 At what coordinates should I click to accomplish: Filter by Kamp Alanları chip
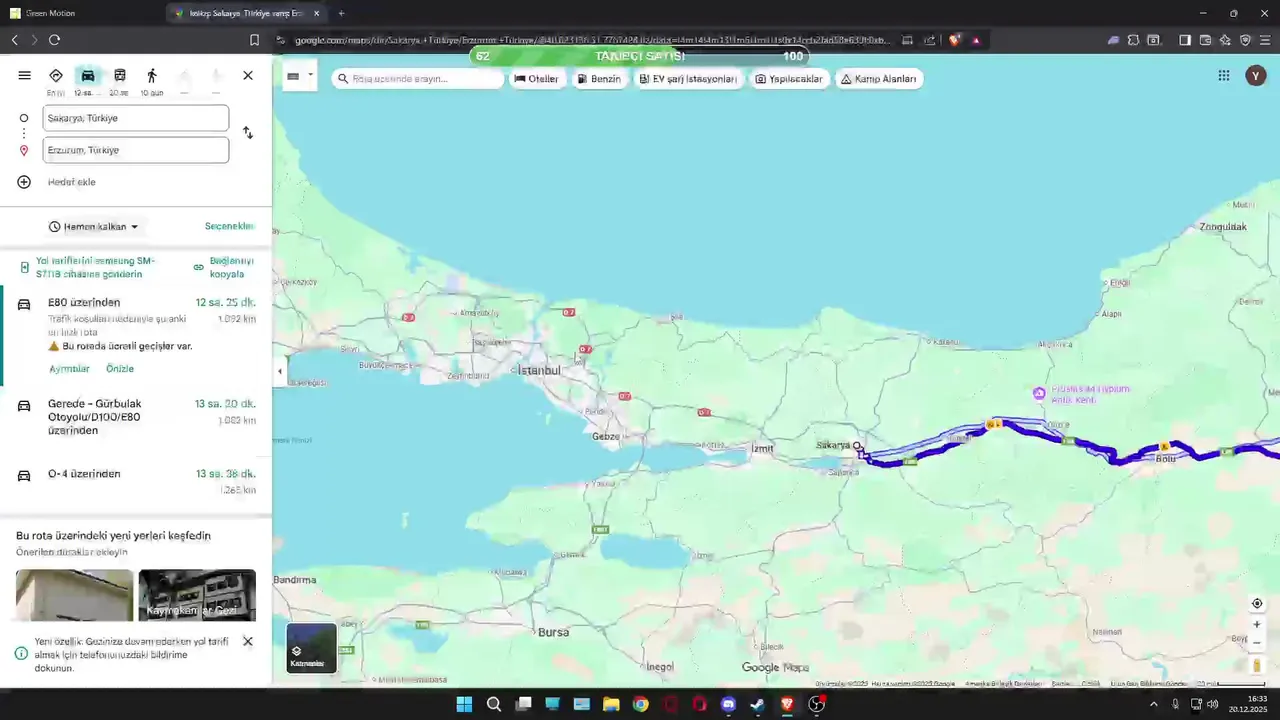[x=879, y=79]
